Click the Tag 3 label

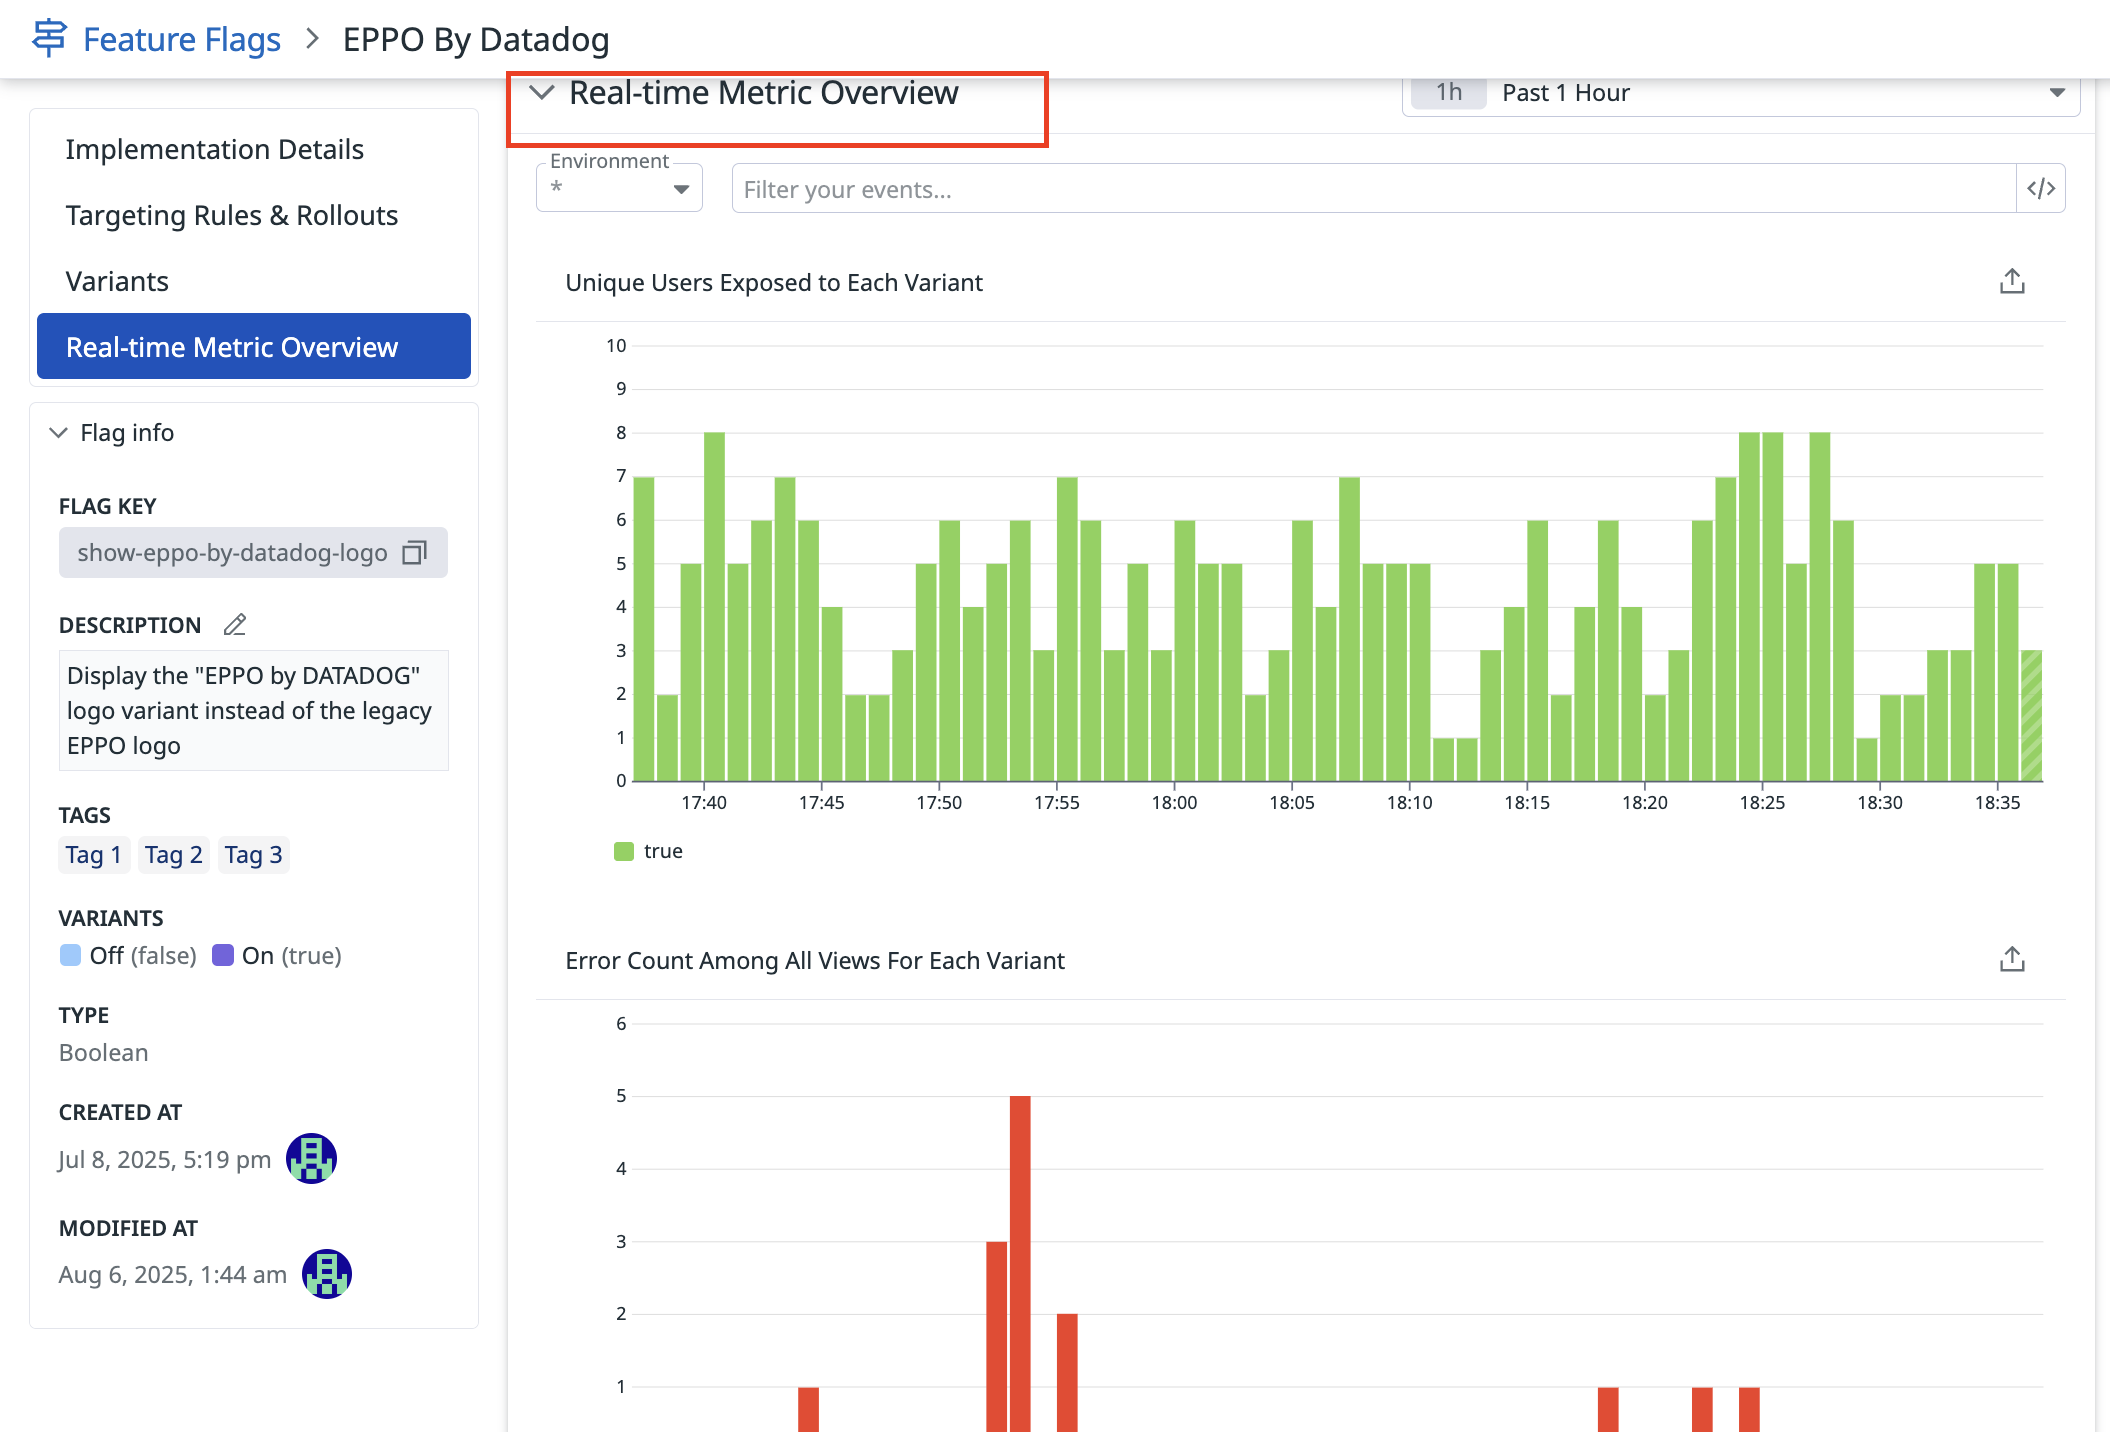coord(254,855)
